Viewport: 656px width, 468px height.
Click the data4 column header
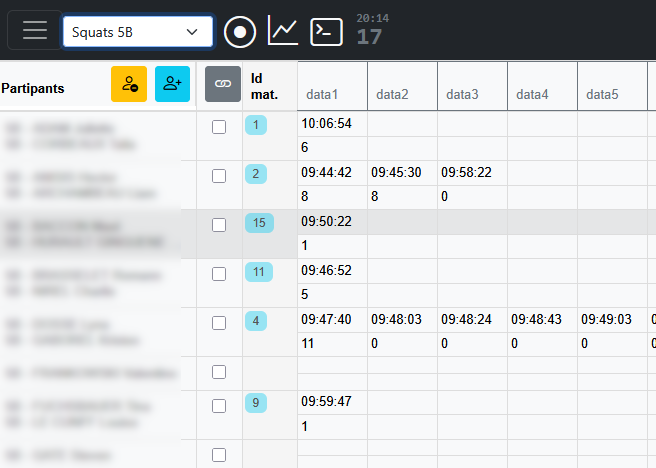click(542, 87)
